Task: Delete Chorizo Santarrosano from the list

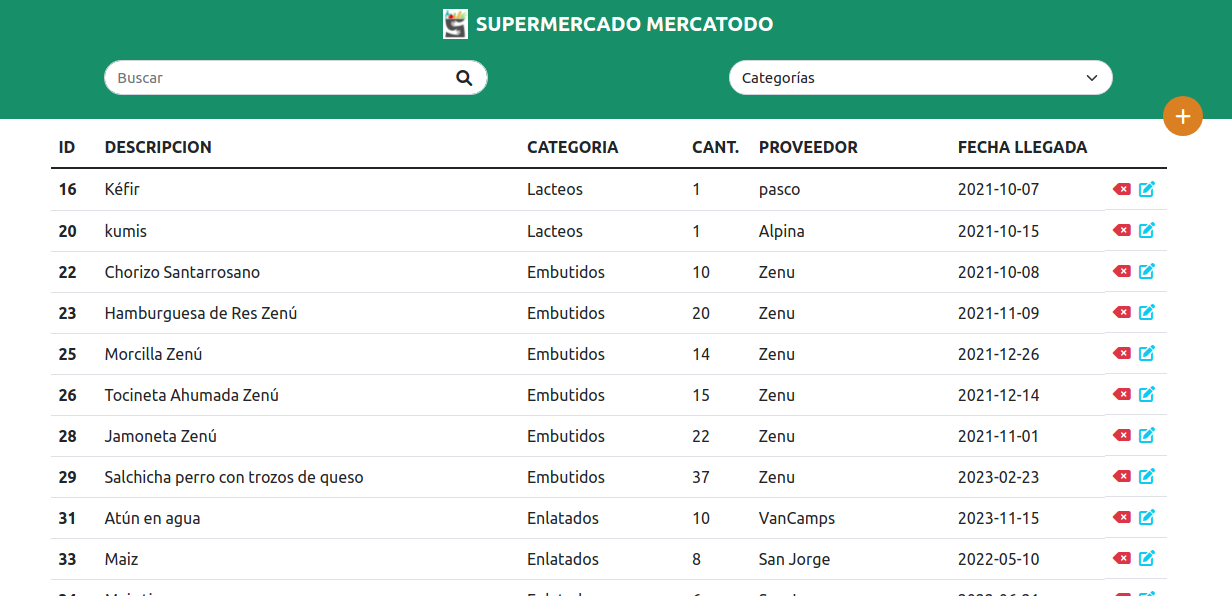Action: point(1122,271)
